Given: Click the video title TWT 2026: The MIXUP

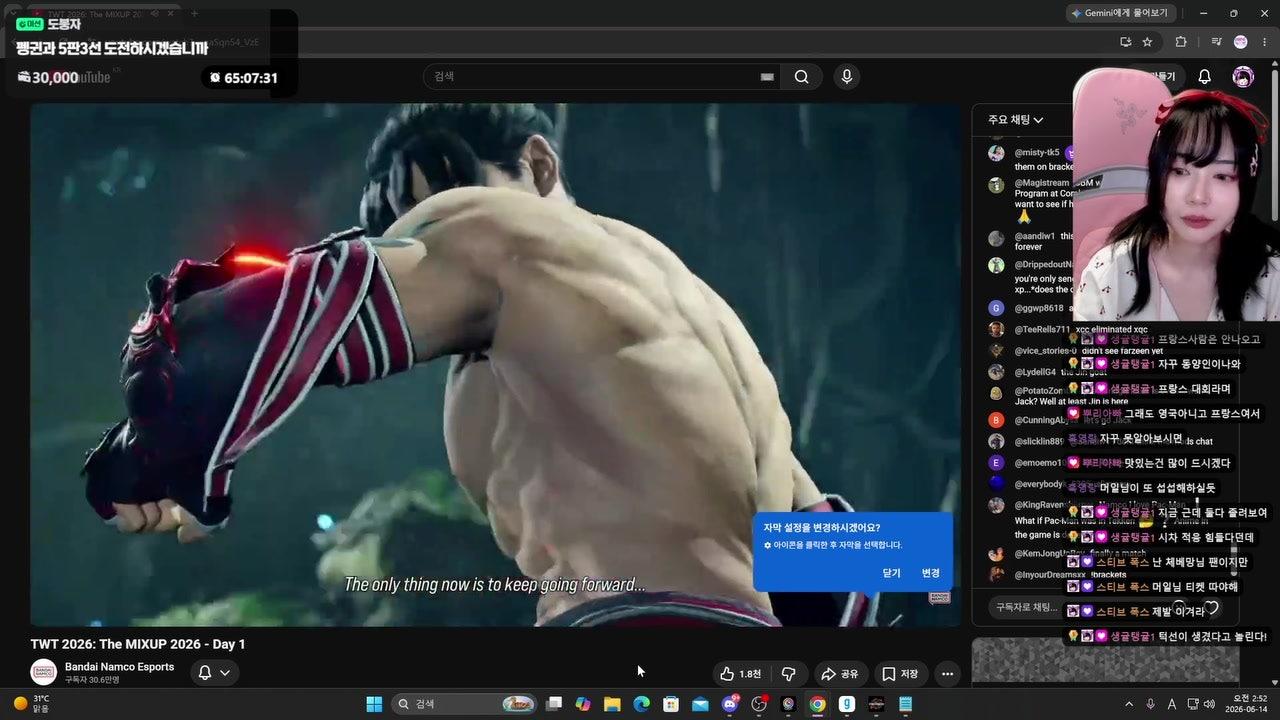Looking at the screenshot, I should click(x=138, y=644).
